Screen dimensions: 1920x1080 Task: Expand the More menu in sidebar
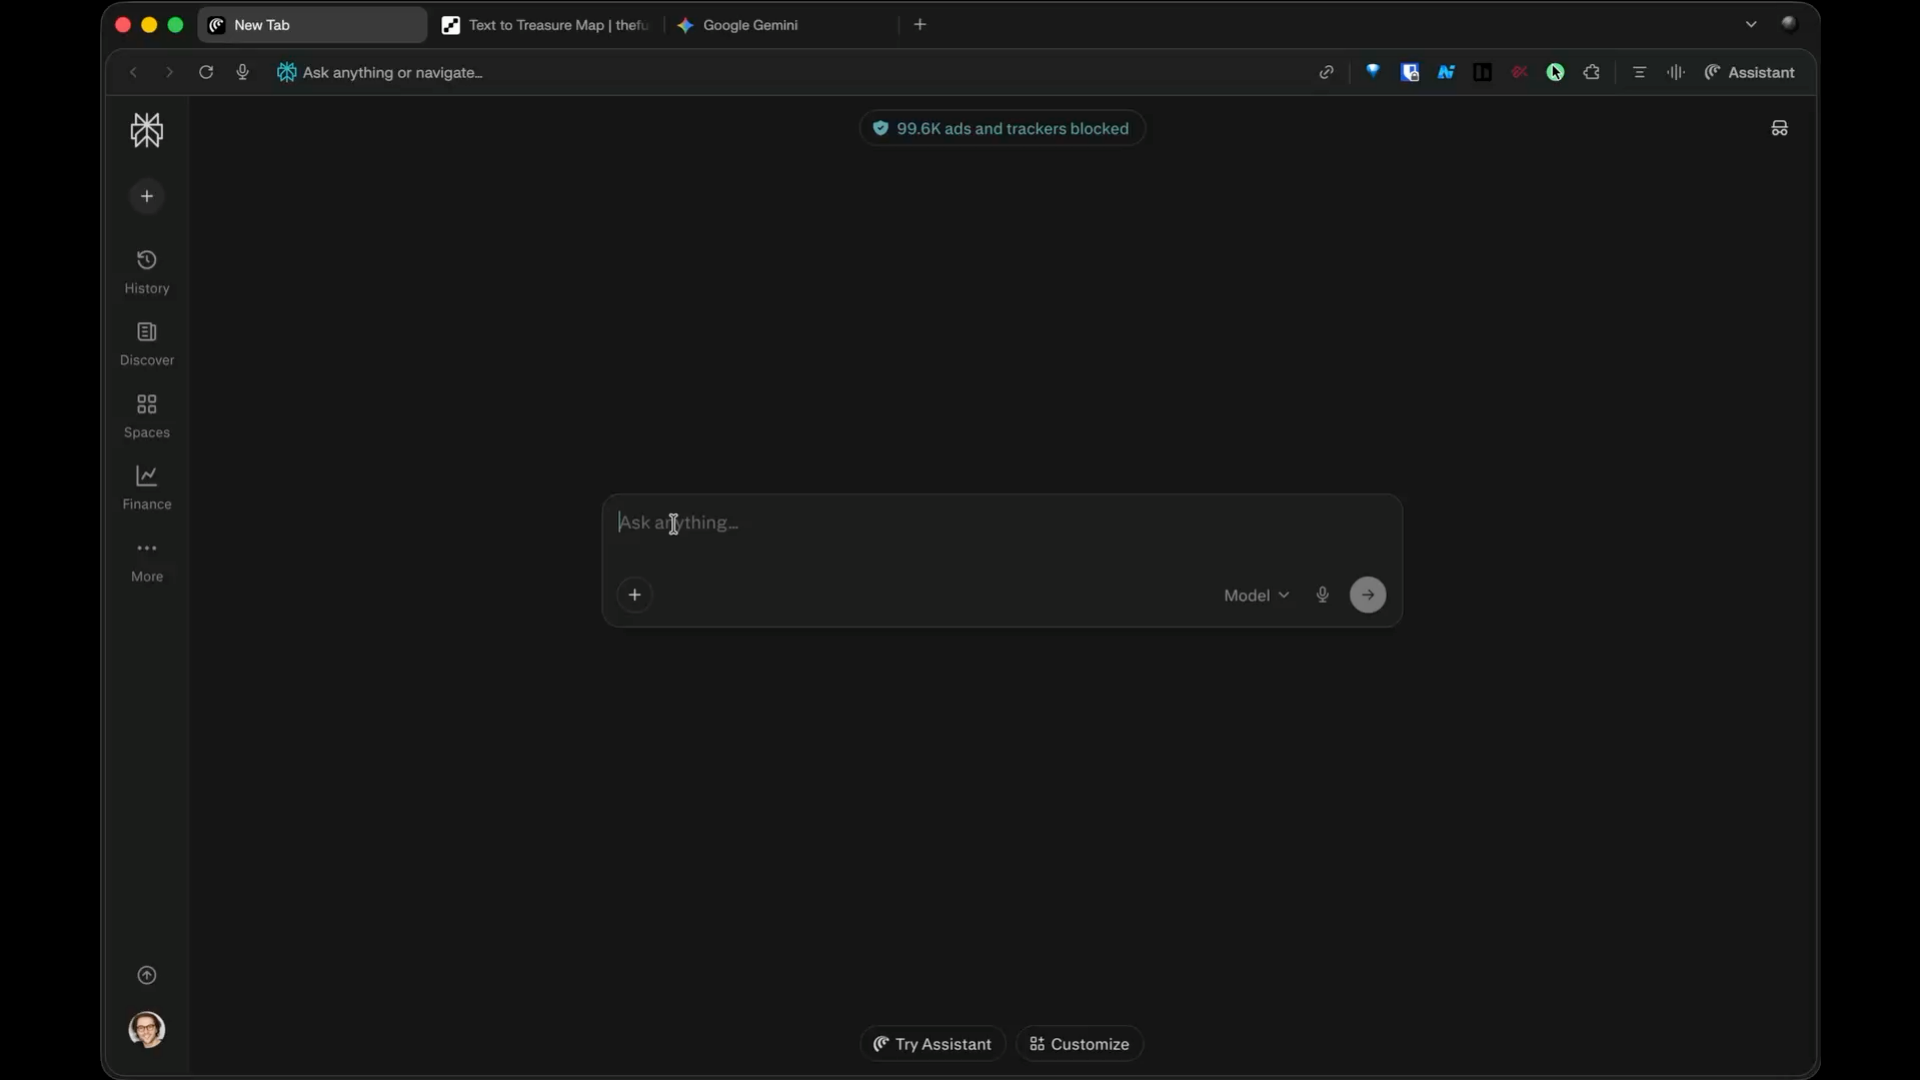(147, 561)
